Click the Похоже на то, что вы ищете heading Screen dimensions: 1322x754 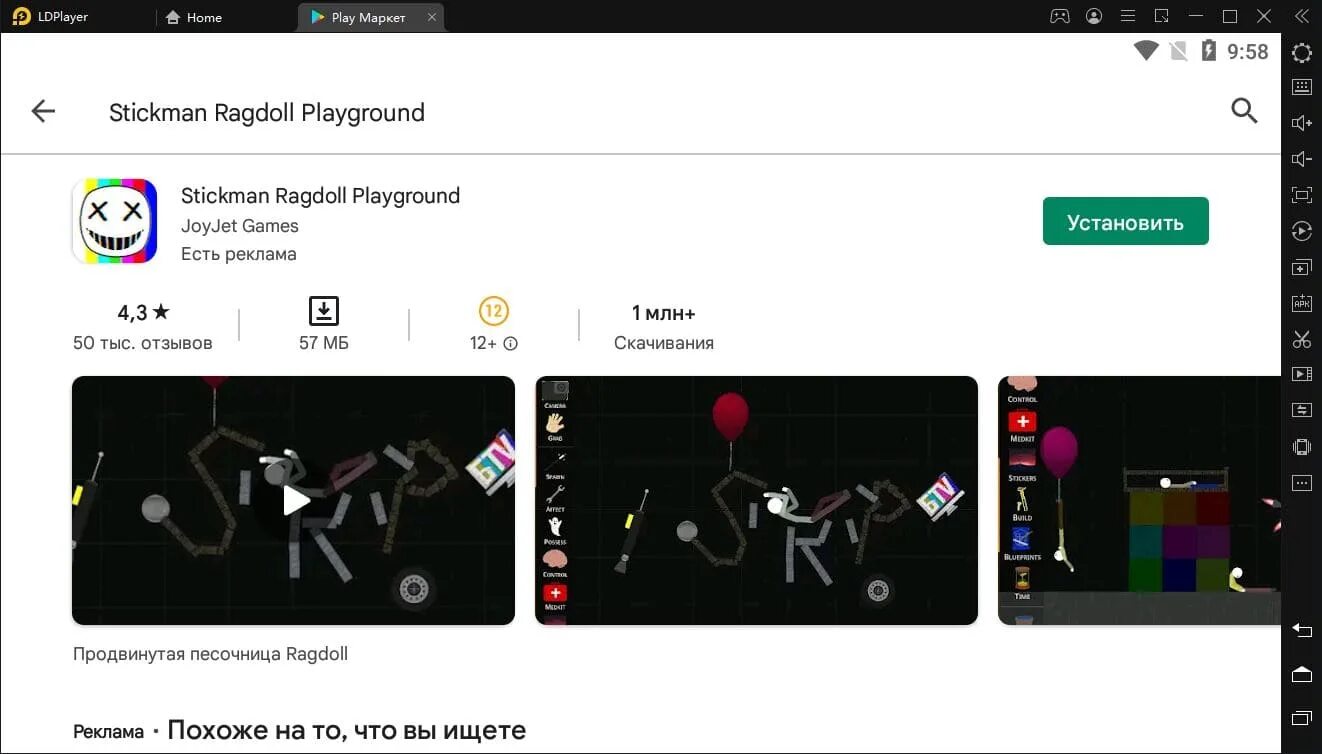click(x=346, y=731)
